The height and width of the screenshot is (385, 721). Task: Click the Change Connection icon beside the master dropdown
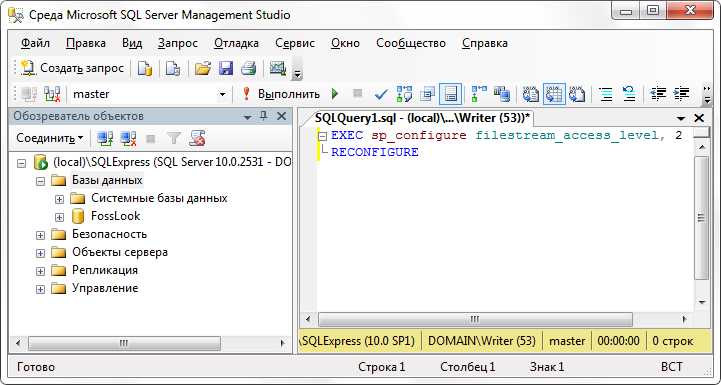52,94
